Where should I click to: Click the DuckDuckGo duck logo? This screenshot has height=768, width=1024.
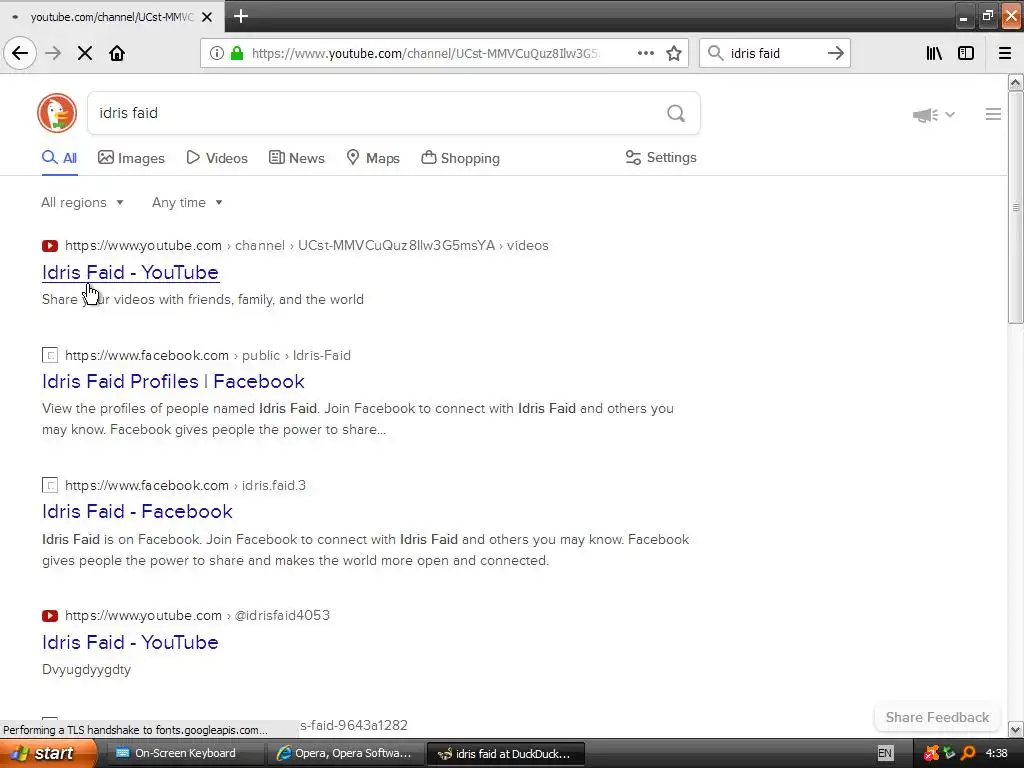click(57, 113)
